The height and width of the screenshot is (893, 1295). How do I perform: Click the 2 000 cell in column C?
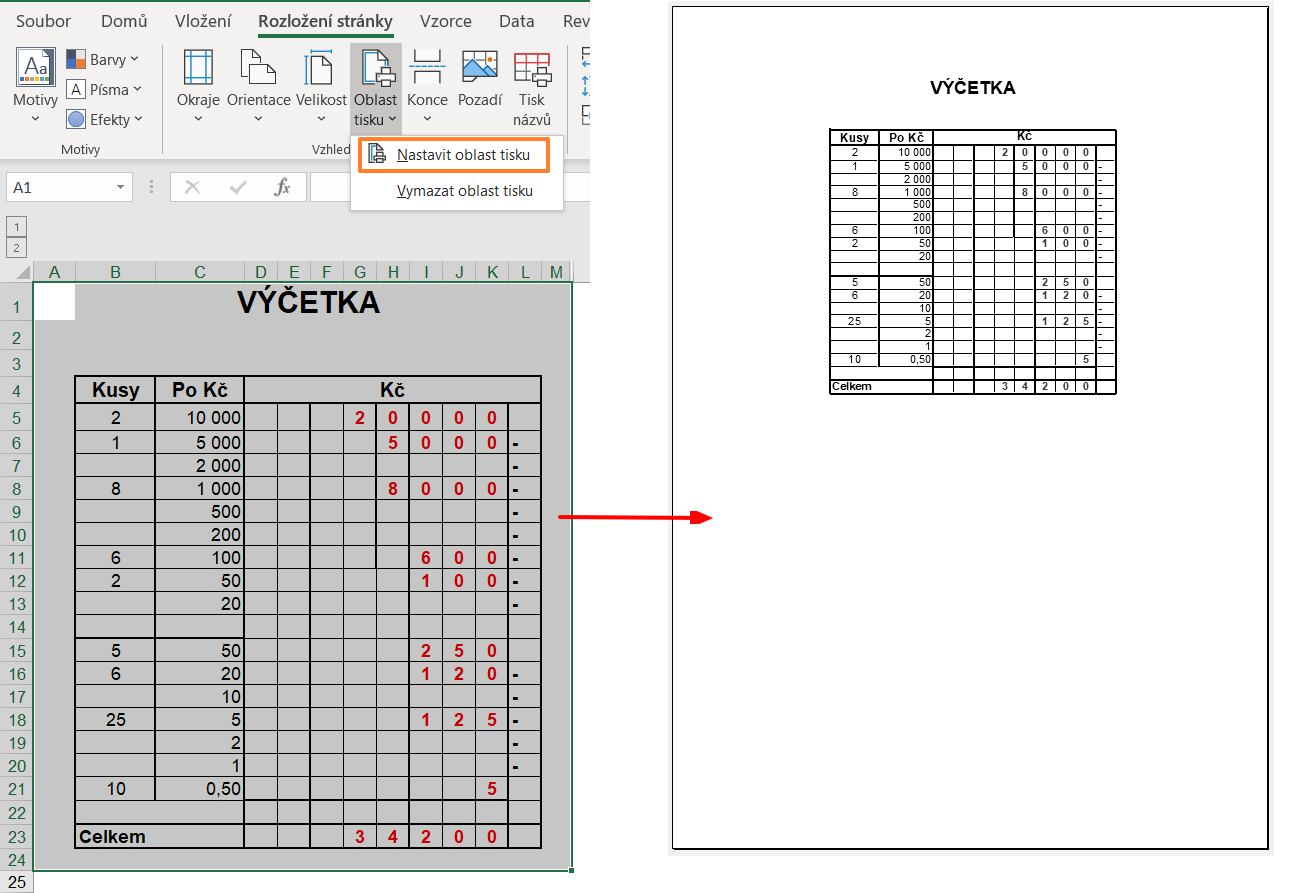click(x=200, y=465)
